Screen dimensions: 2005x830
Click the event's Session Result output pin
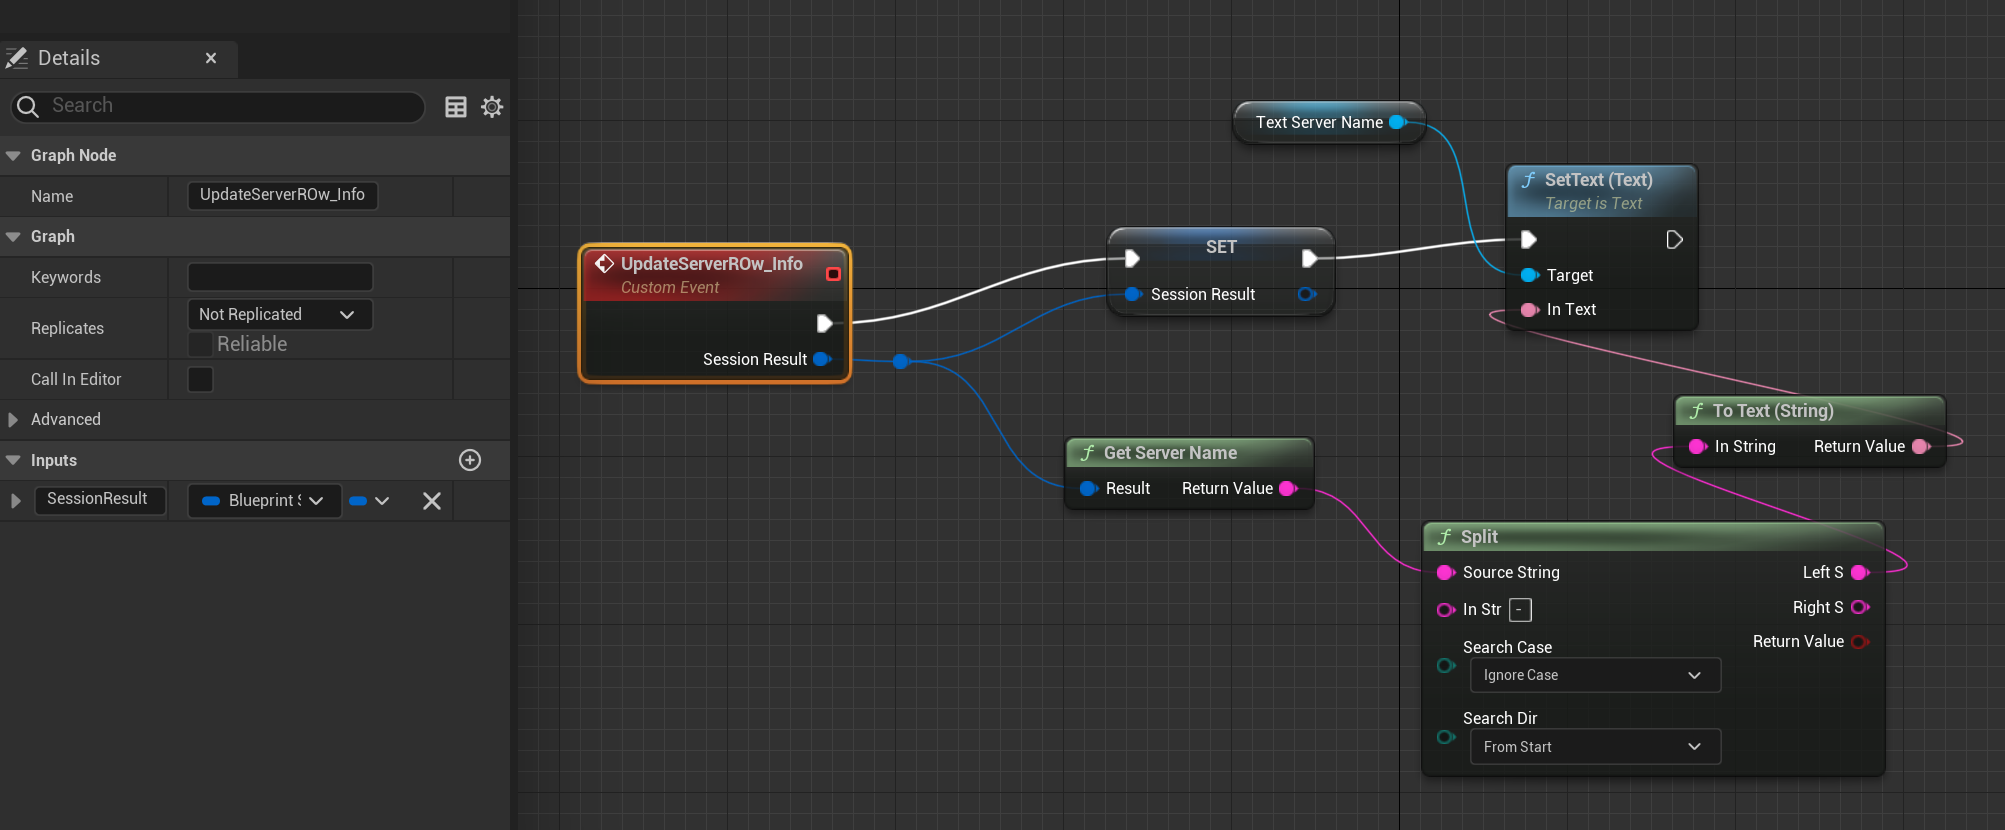822,359
